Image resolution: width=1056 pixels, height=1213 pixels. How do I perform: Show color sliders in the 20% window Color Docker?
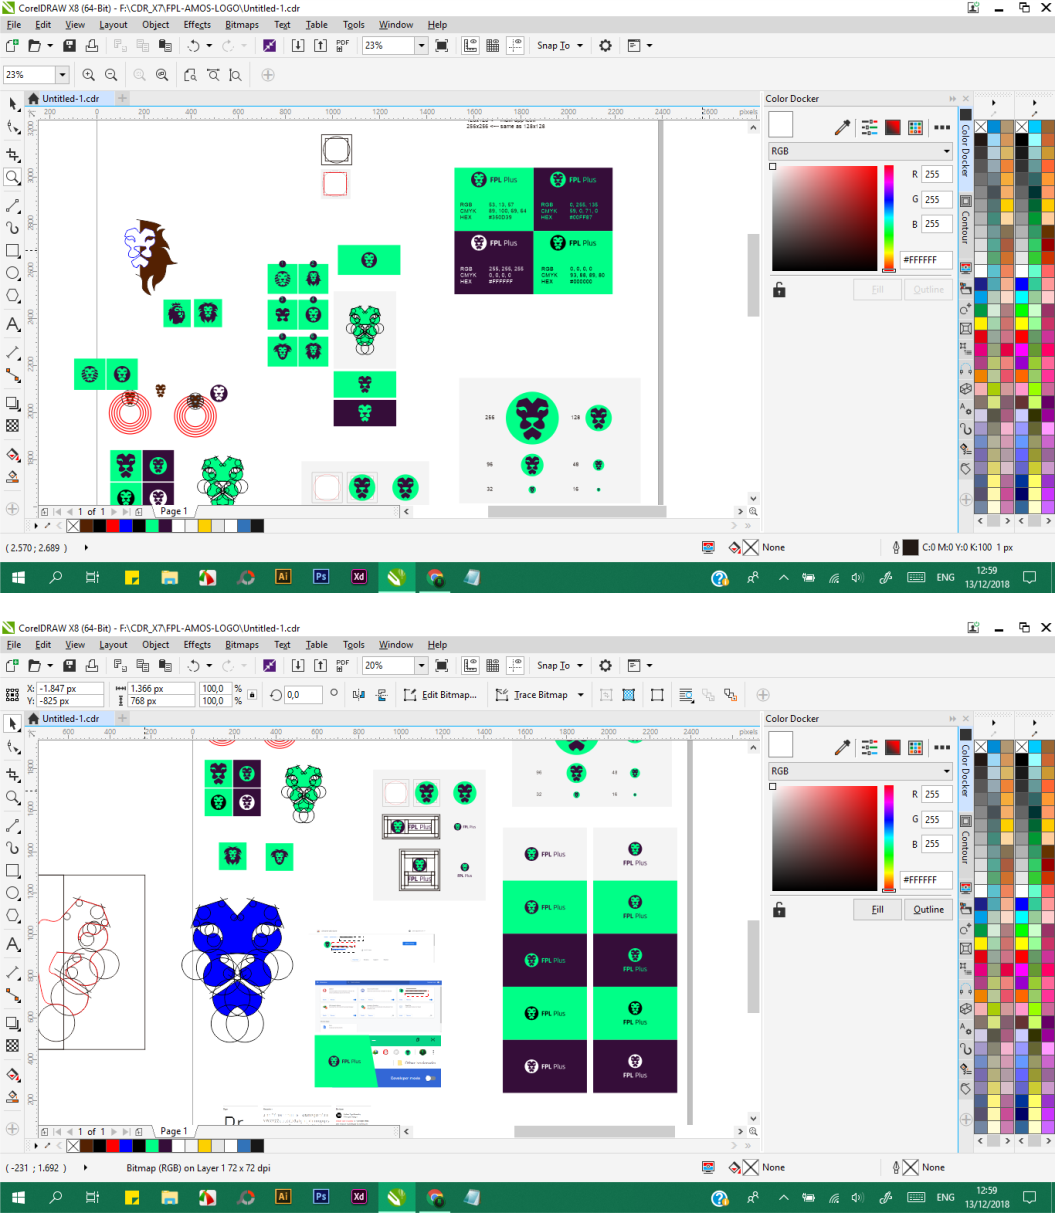(x=869, y=747)
